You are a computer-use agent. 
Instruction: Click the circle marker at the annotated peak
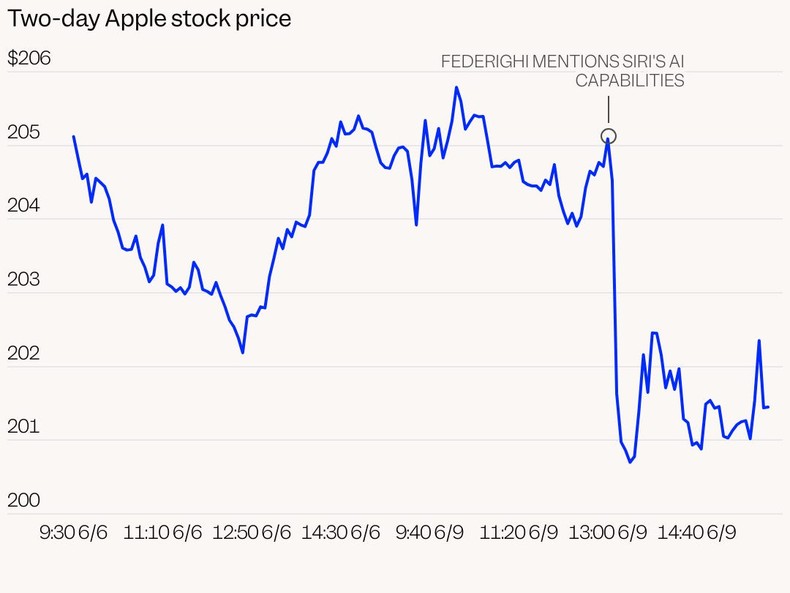tap(608, 136)
